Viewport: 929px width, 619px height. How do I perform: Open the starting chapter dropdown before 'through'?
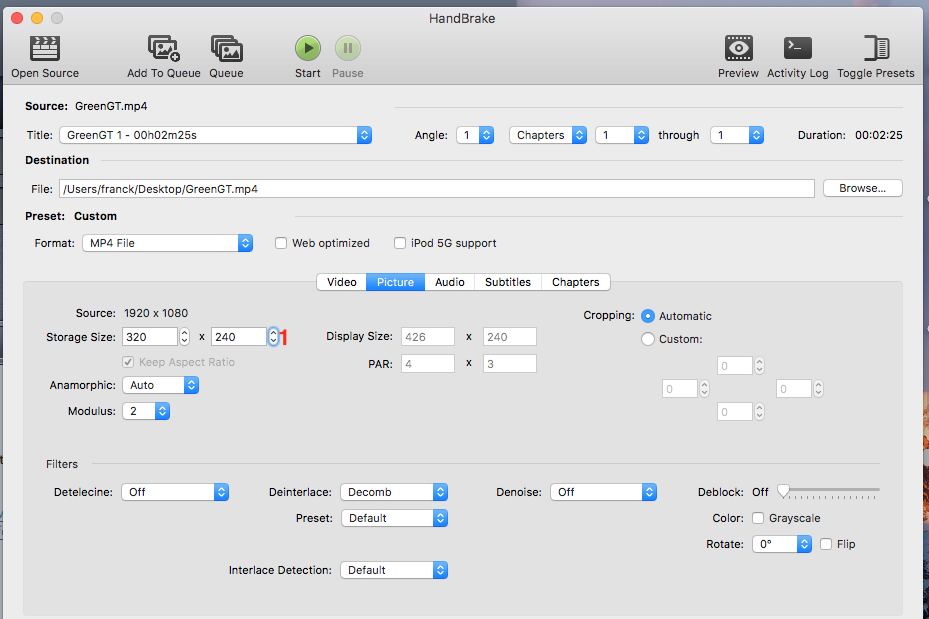click(622, 135)
